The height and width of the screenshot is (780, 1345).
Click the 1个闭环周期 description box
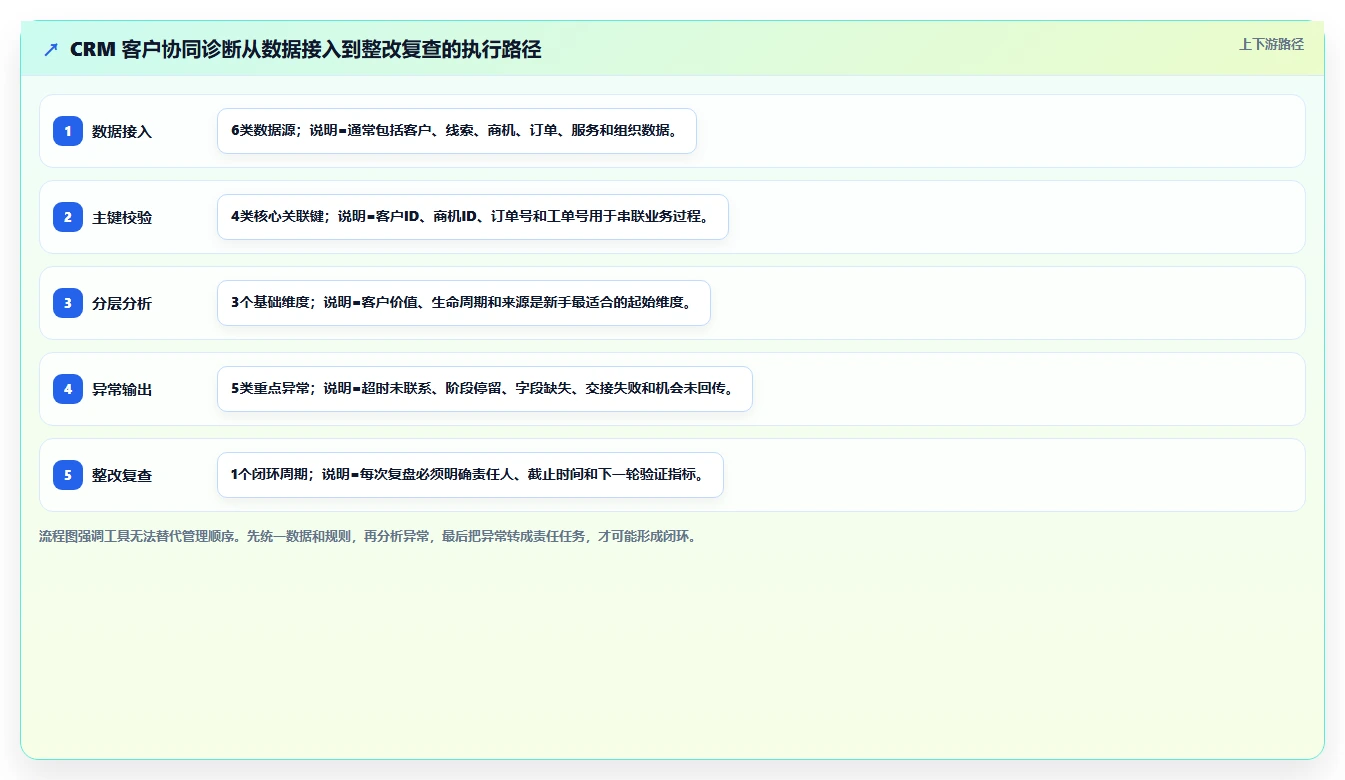coord(470,475)
